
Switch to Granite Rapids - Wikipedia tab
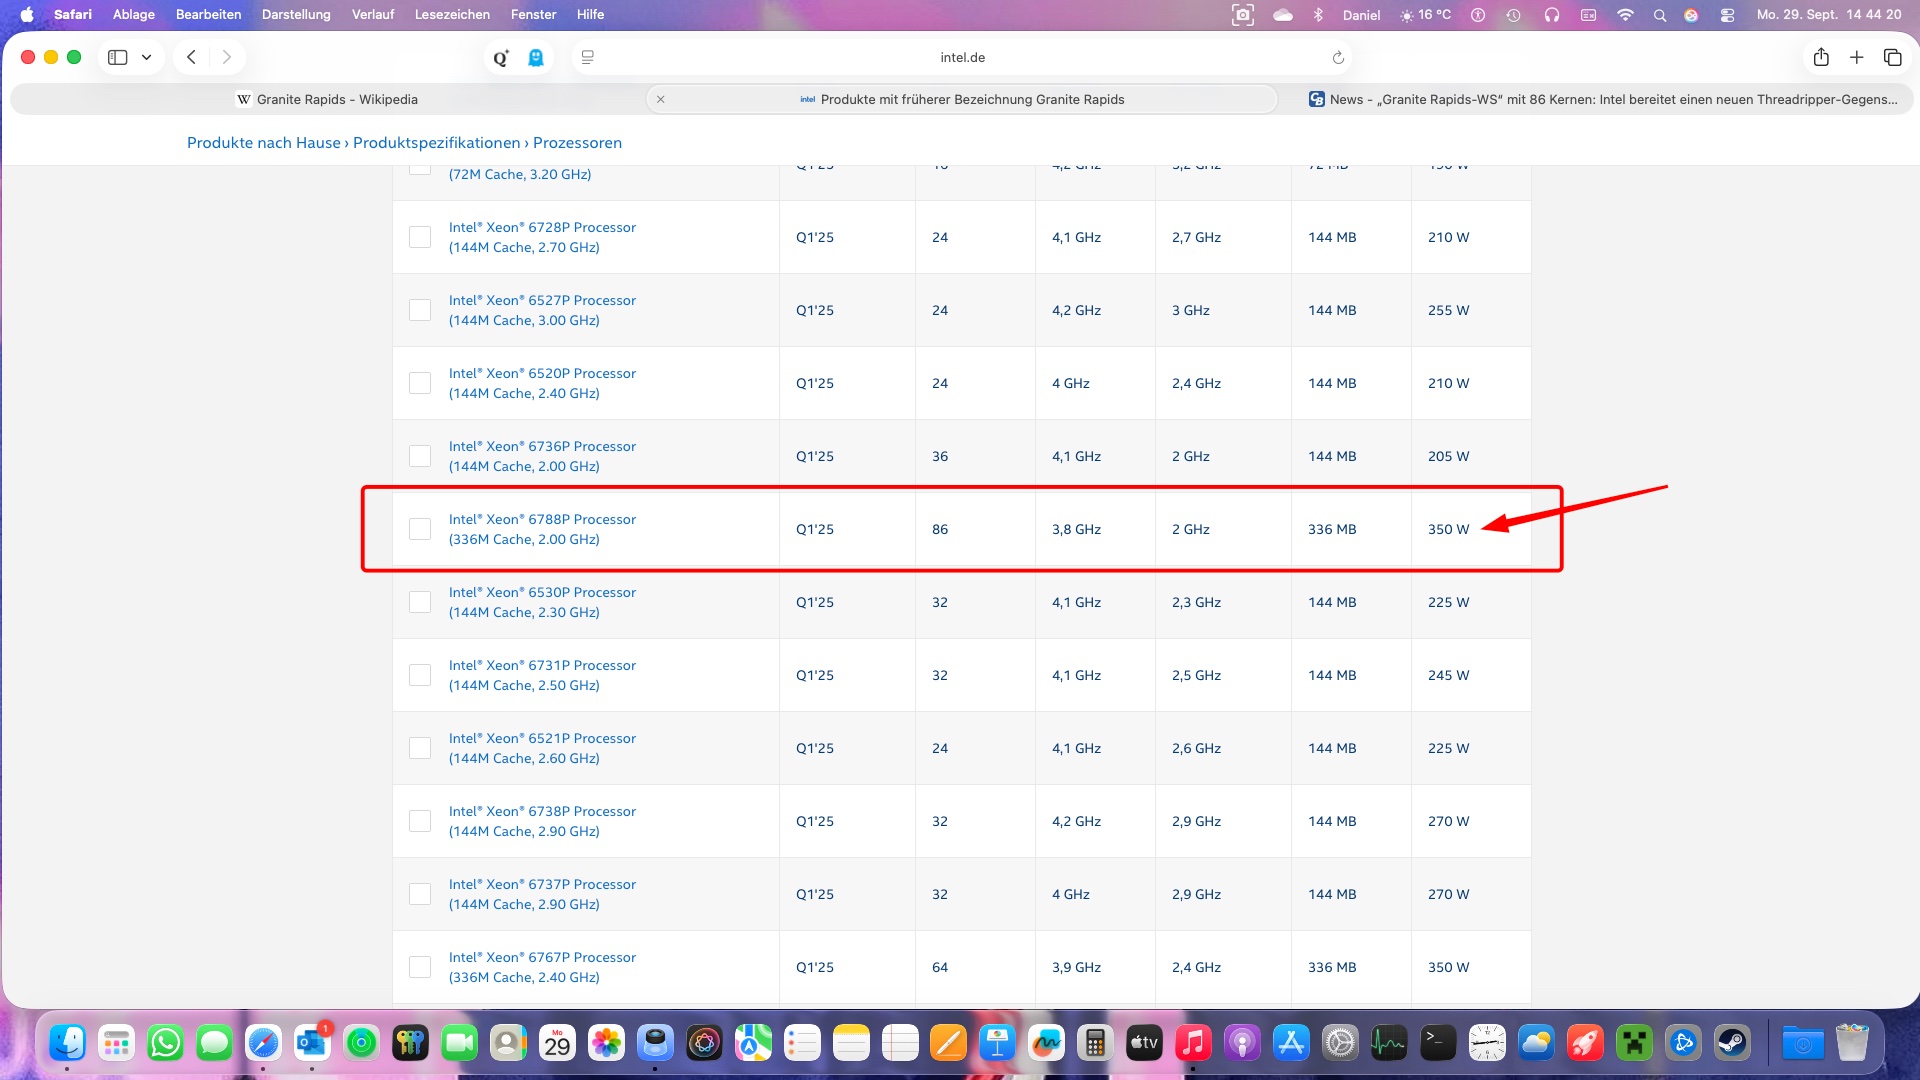point(328,99)
